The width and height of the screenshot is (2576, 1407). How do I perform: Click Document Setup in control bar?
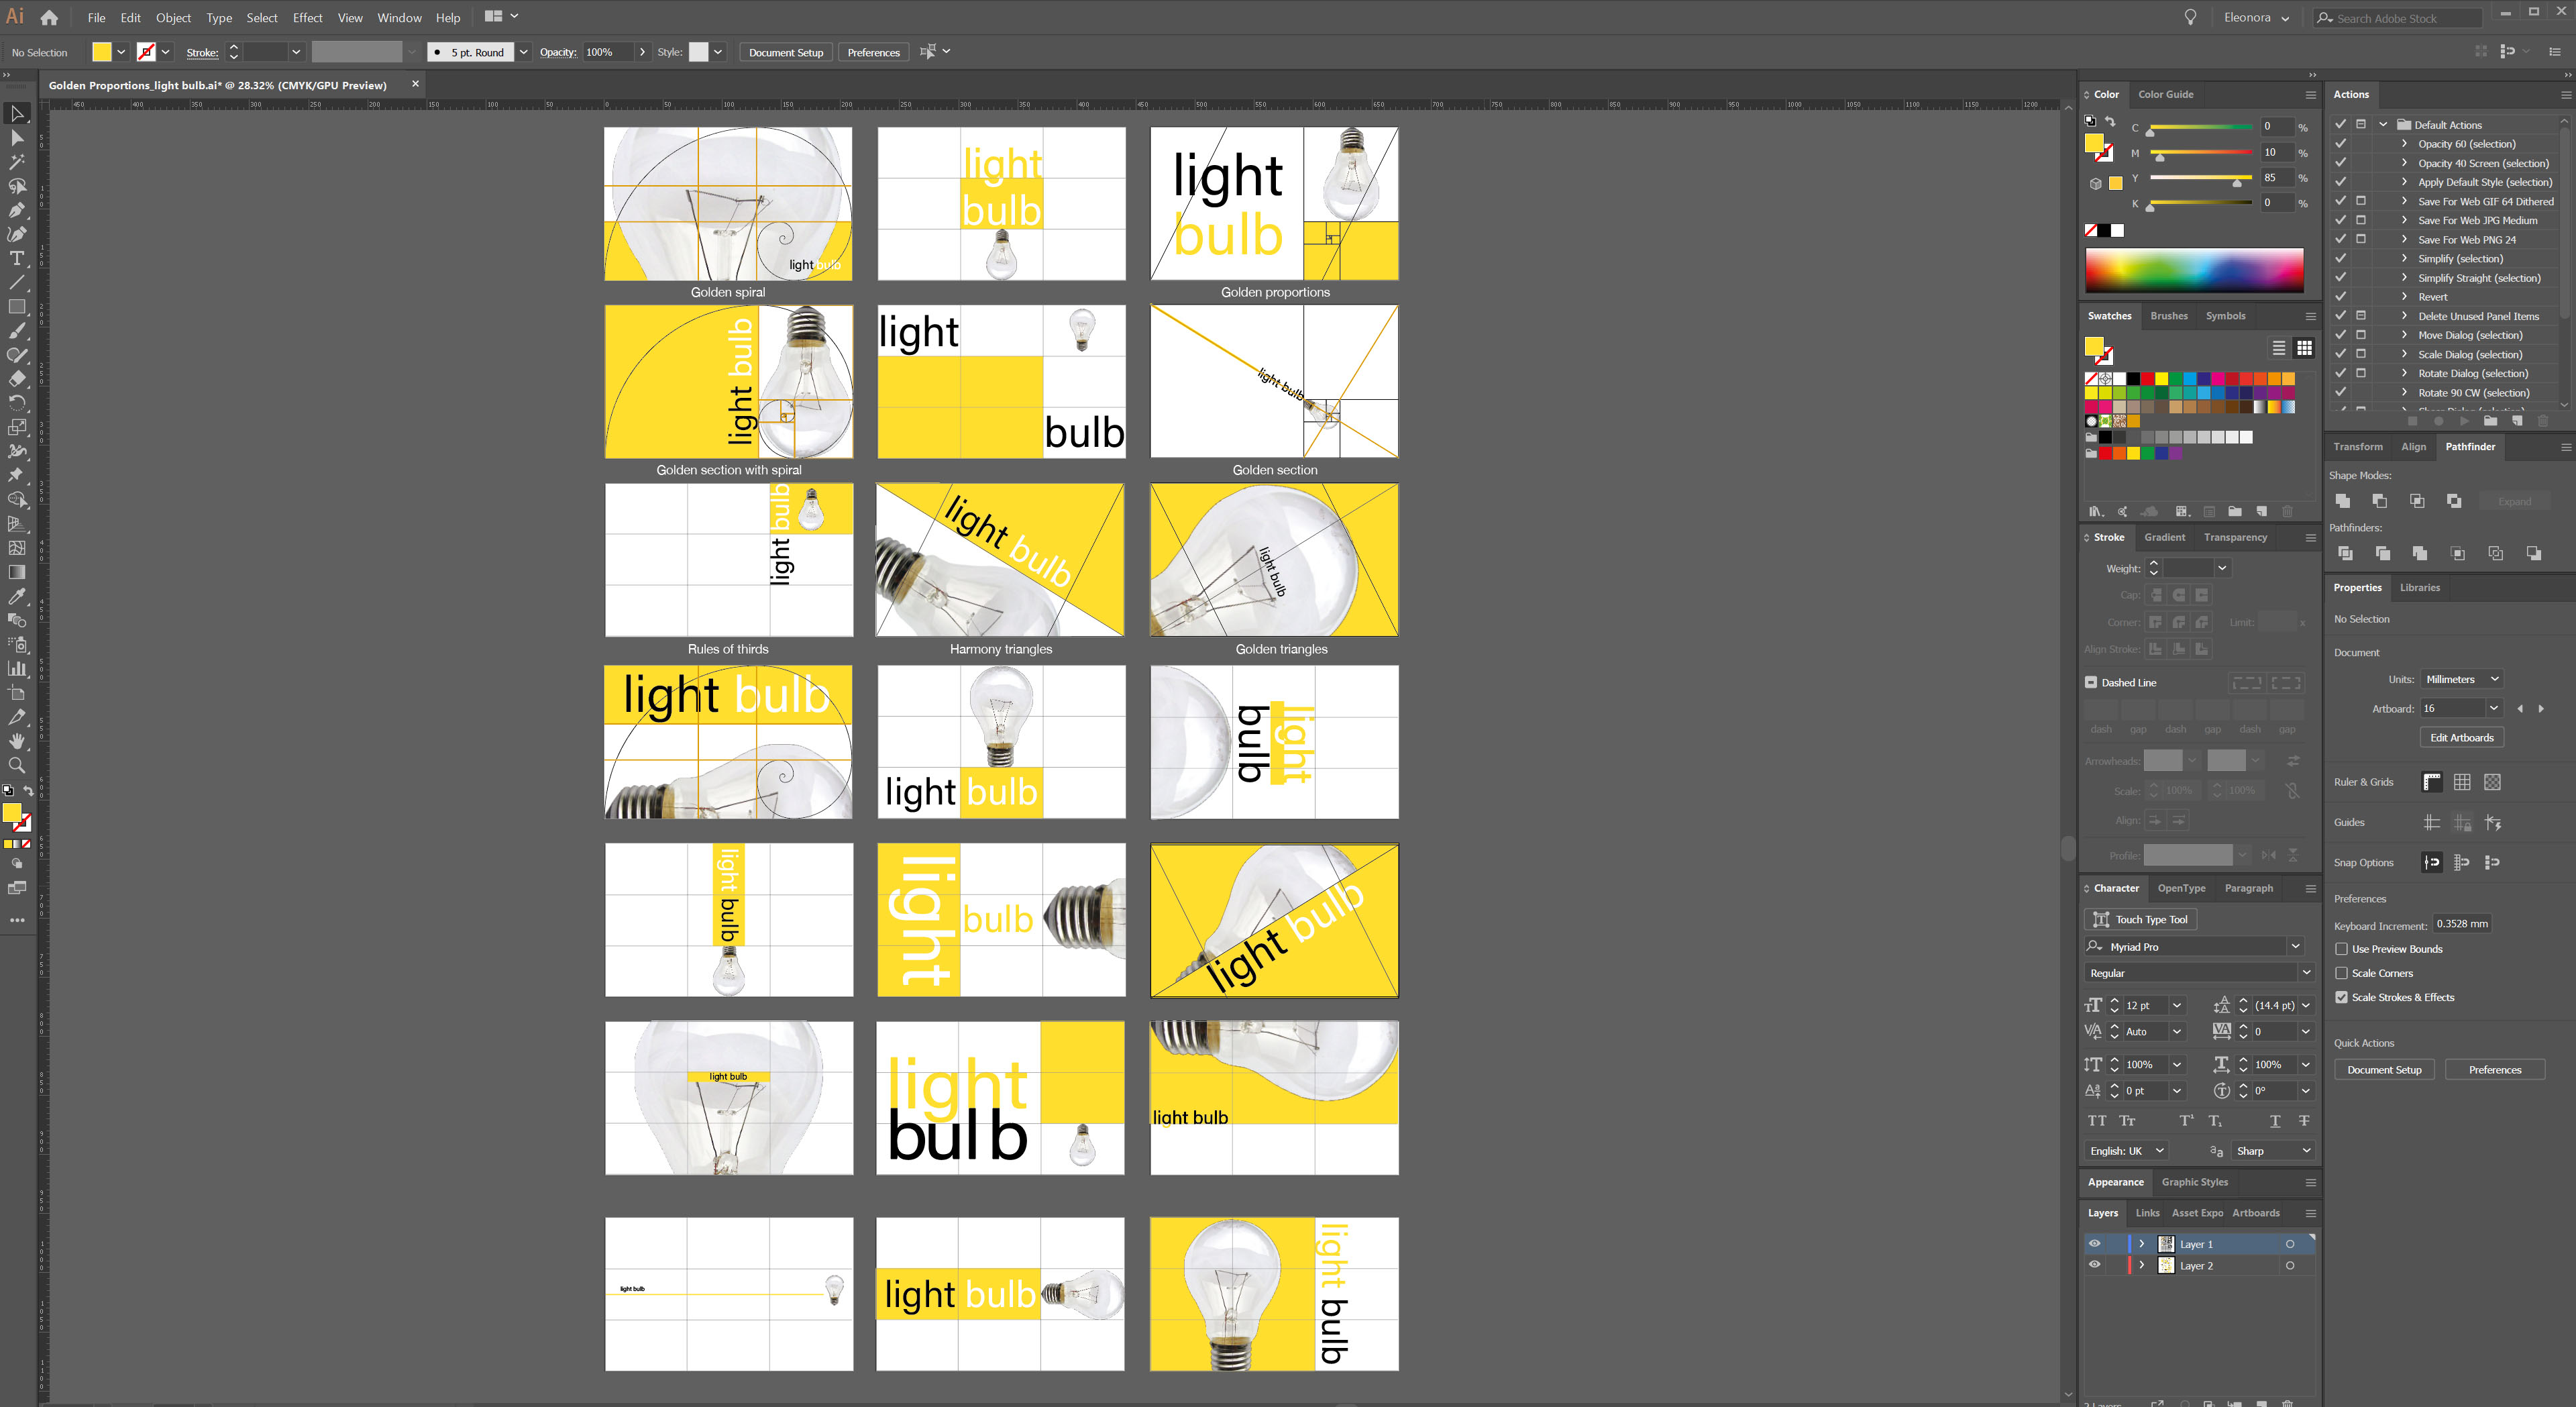click(x=786, y=52)
